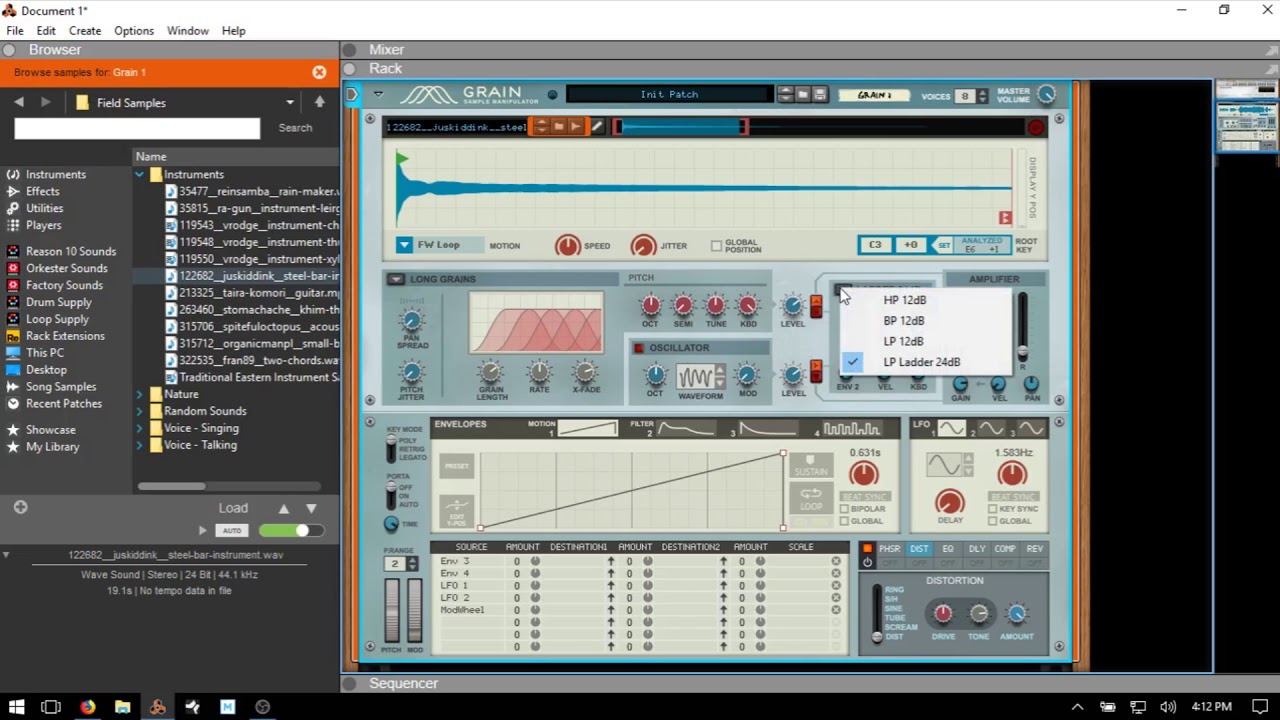The image size is (1280, 720).
Task: Open the FW Loop playback mode dropdown
Action: [404, 245]
